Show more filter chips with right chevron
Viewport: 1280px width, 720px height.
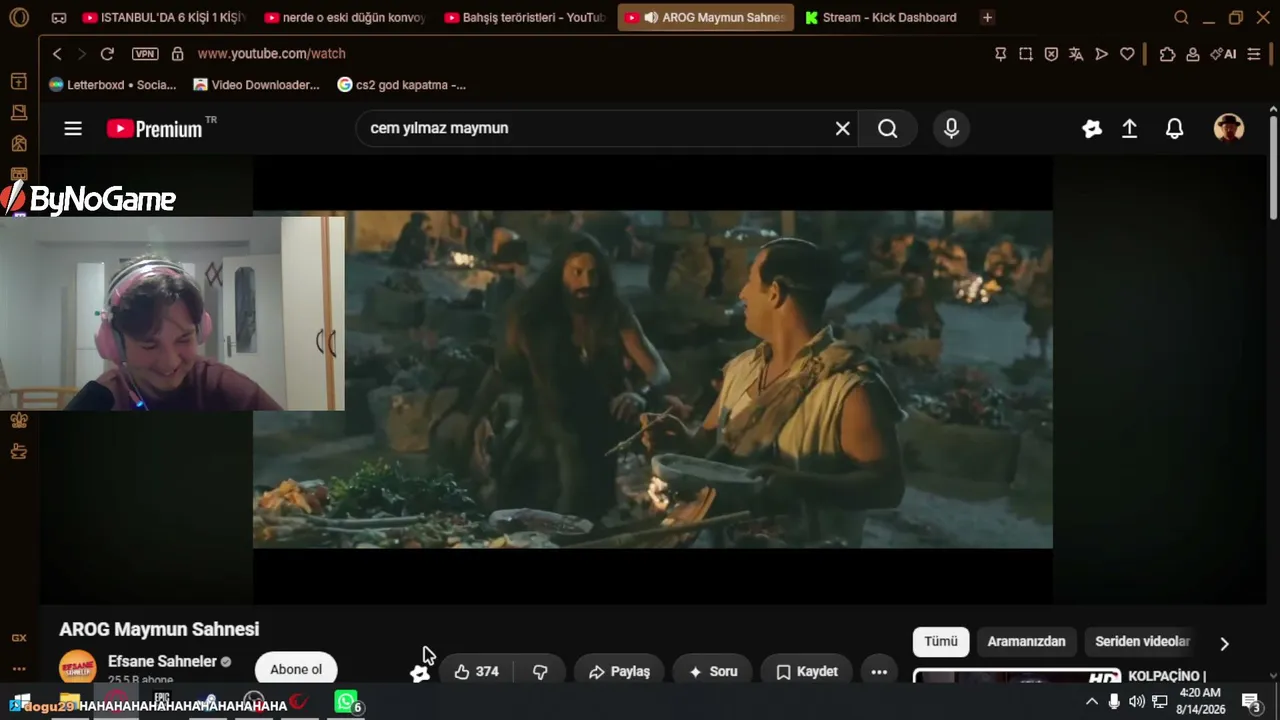point(1224,643)
